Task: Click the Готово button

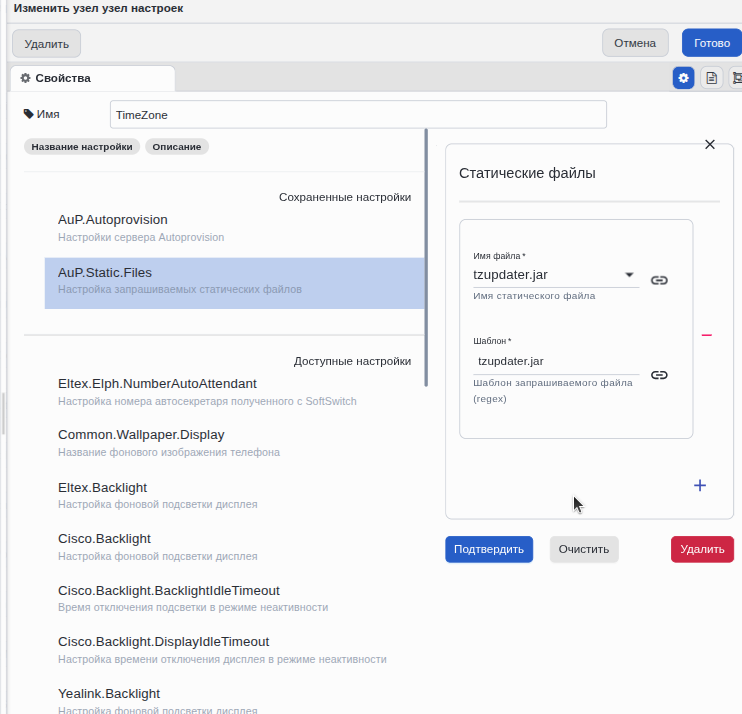Action: [x=712, y=43]
